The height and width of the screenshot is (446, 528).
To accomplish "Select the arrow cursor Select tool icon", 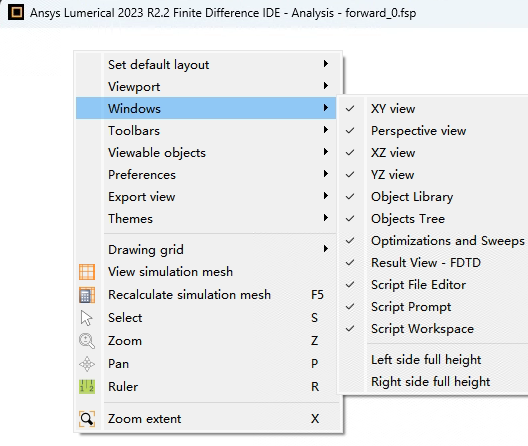I will (87, 318).
